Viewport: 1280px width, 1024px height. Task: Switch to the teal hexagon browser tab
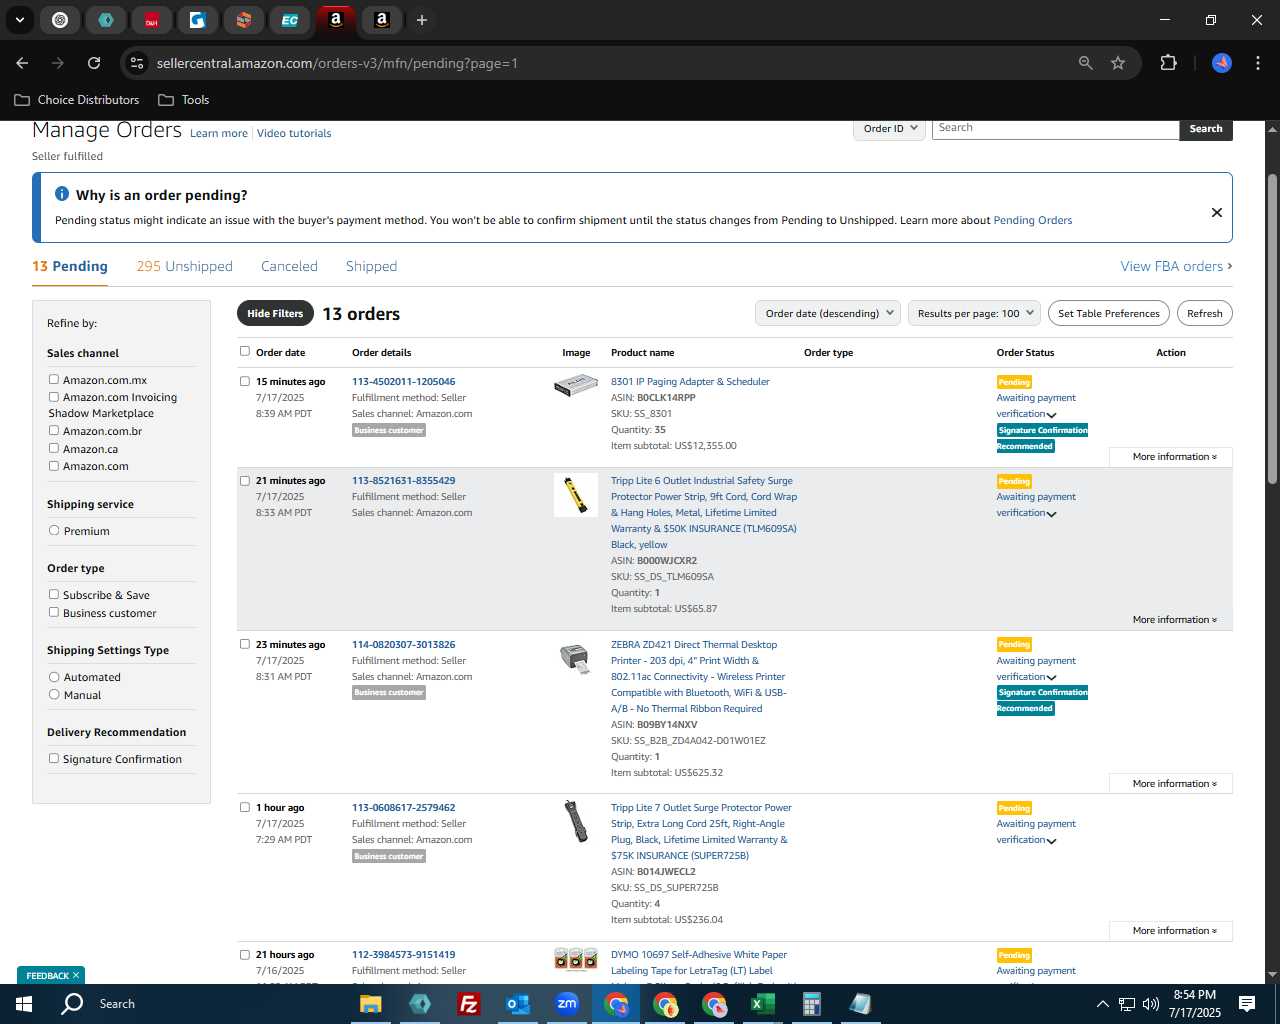click(x=106, y=20)
